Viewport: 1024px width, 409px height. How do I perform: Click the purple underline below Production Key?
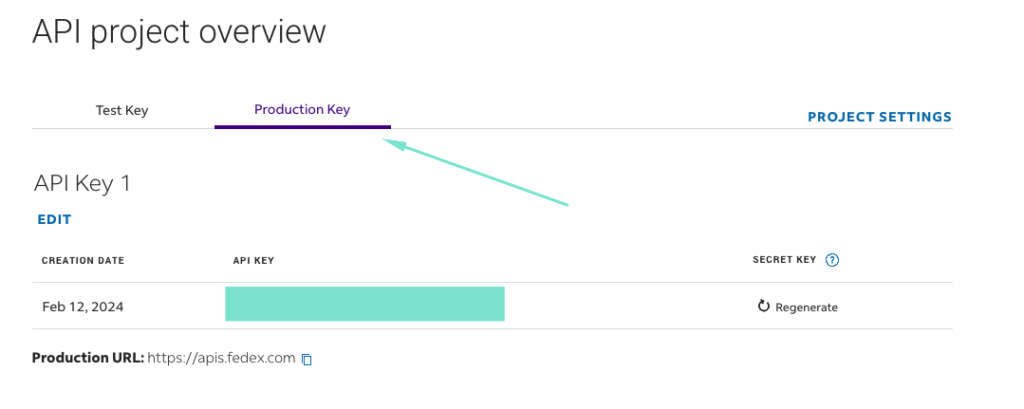[302, 127]
